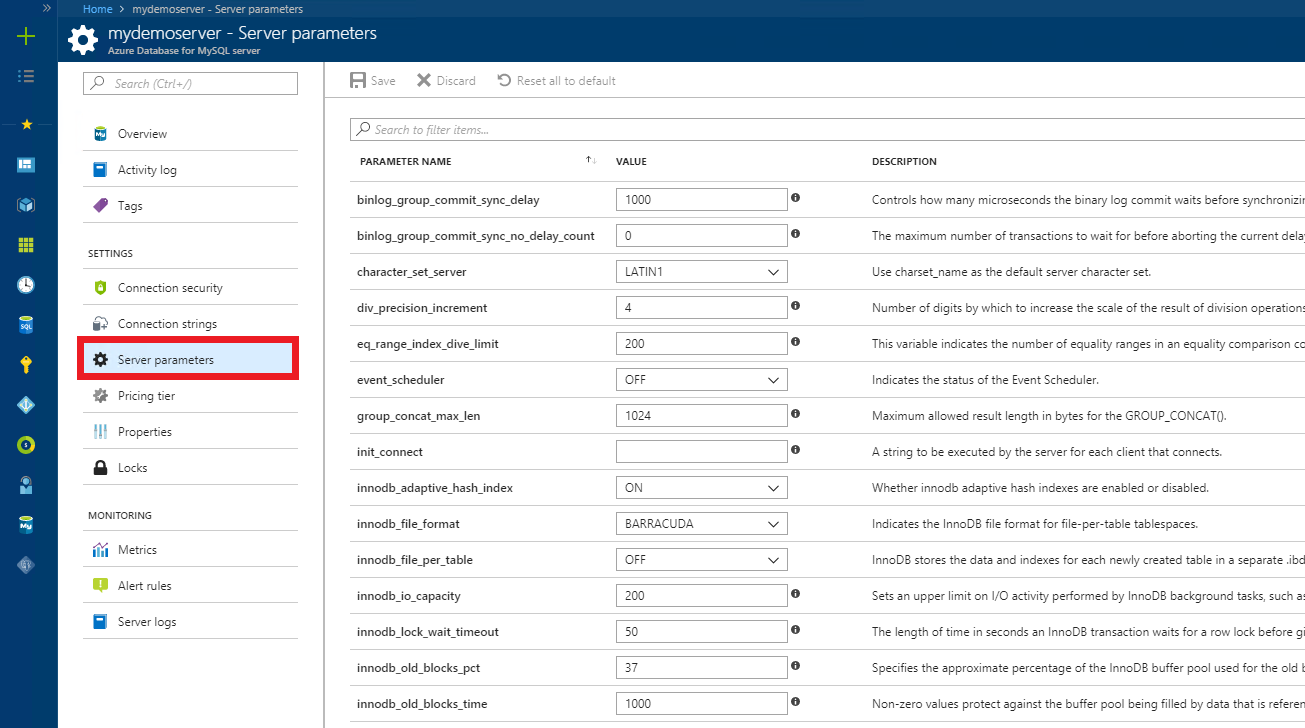
Task: Click the sidebar Search (Ctrl+/) field
Action: (x=190, y=84)
